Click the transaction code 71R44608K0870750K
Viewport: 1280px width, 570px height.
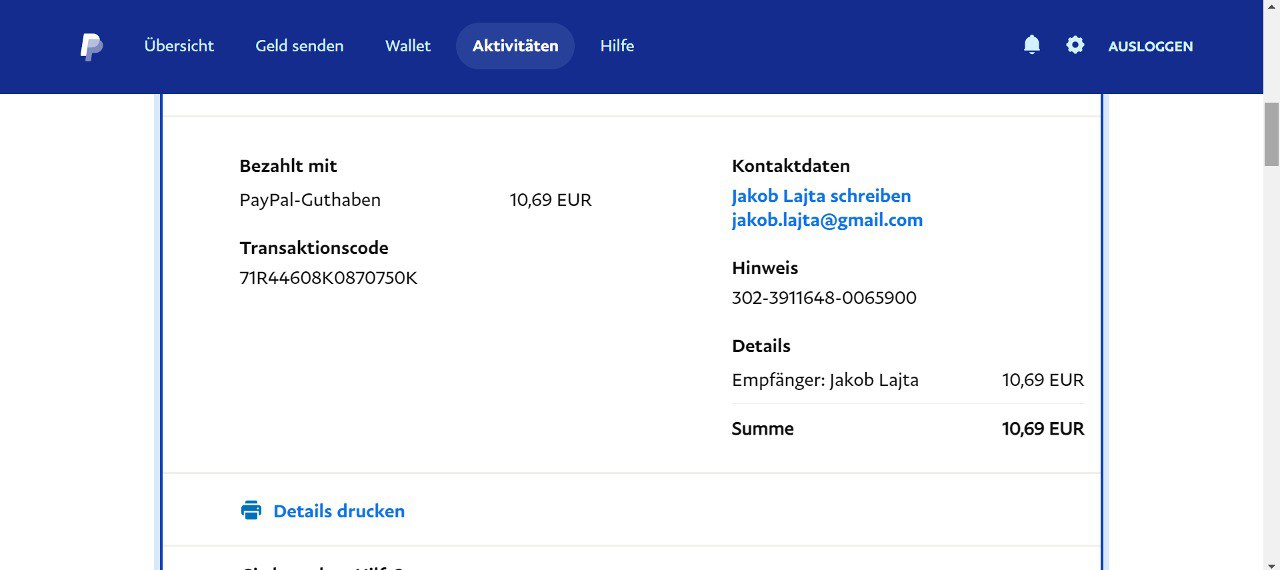(x=328, y=278)
